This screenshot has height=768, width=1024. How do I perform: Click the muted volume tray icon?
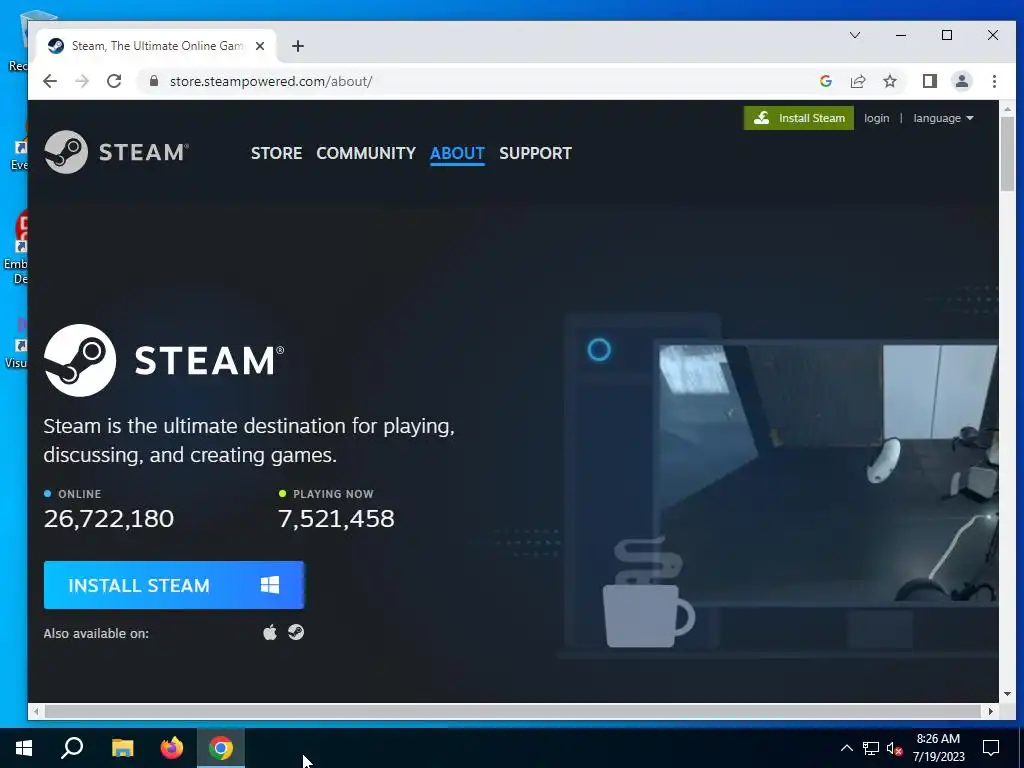pos(894,748)
